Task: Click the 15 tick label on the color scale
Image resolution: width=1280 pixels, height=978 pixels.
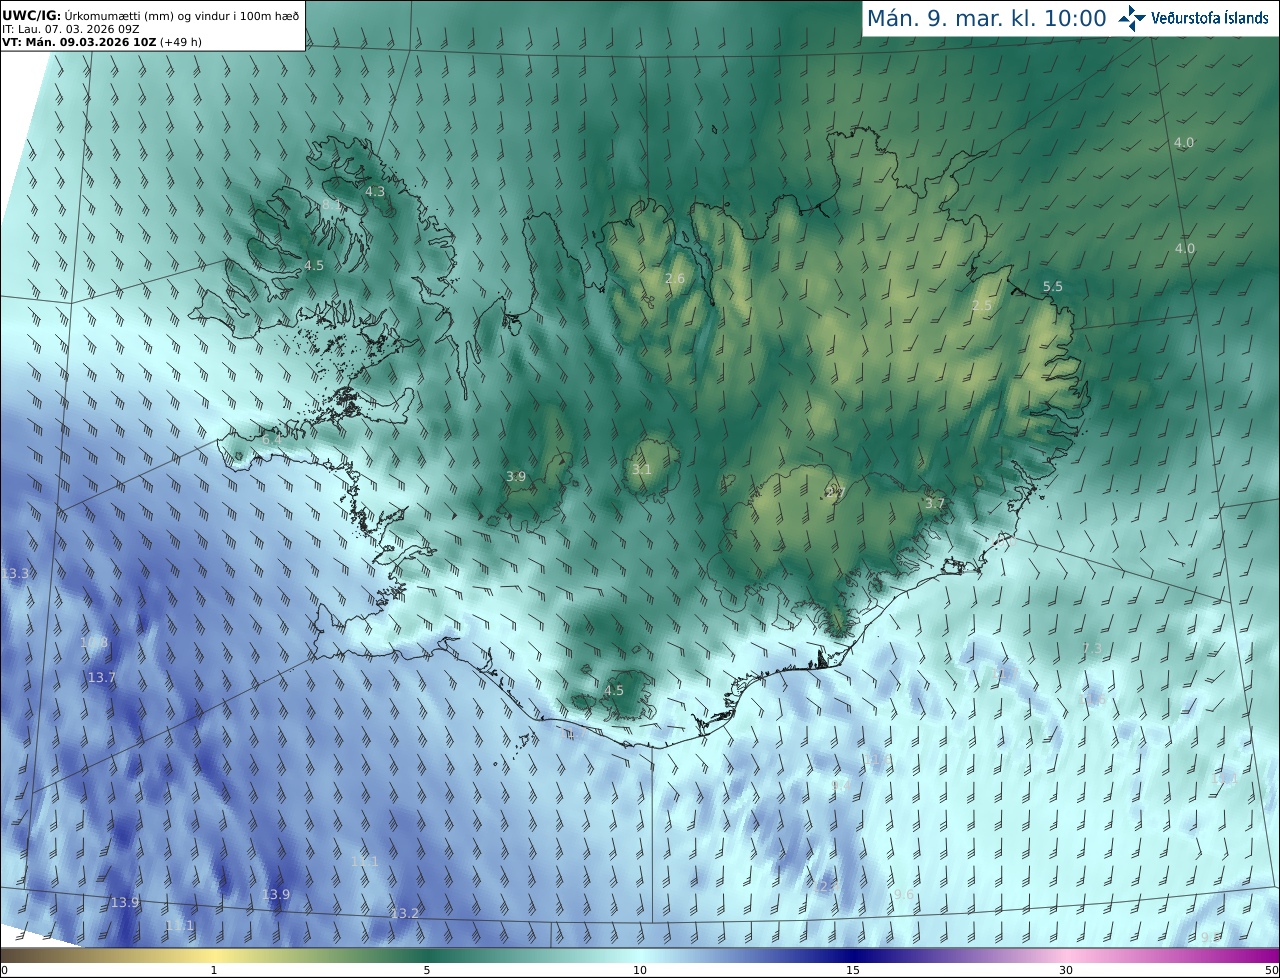Action: coord(853,970)
